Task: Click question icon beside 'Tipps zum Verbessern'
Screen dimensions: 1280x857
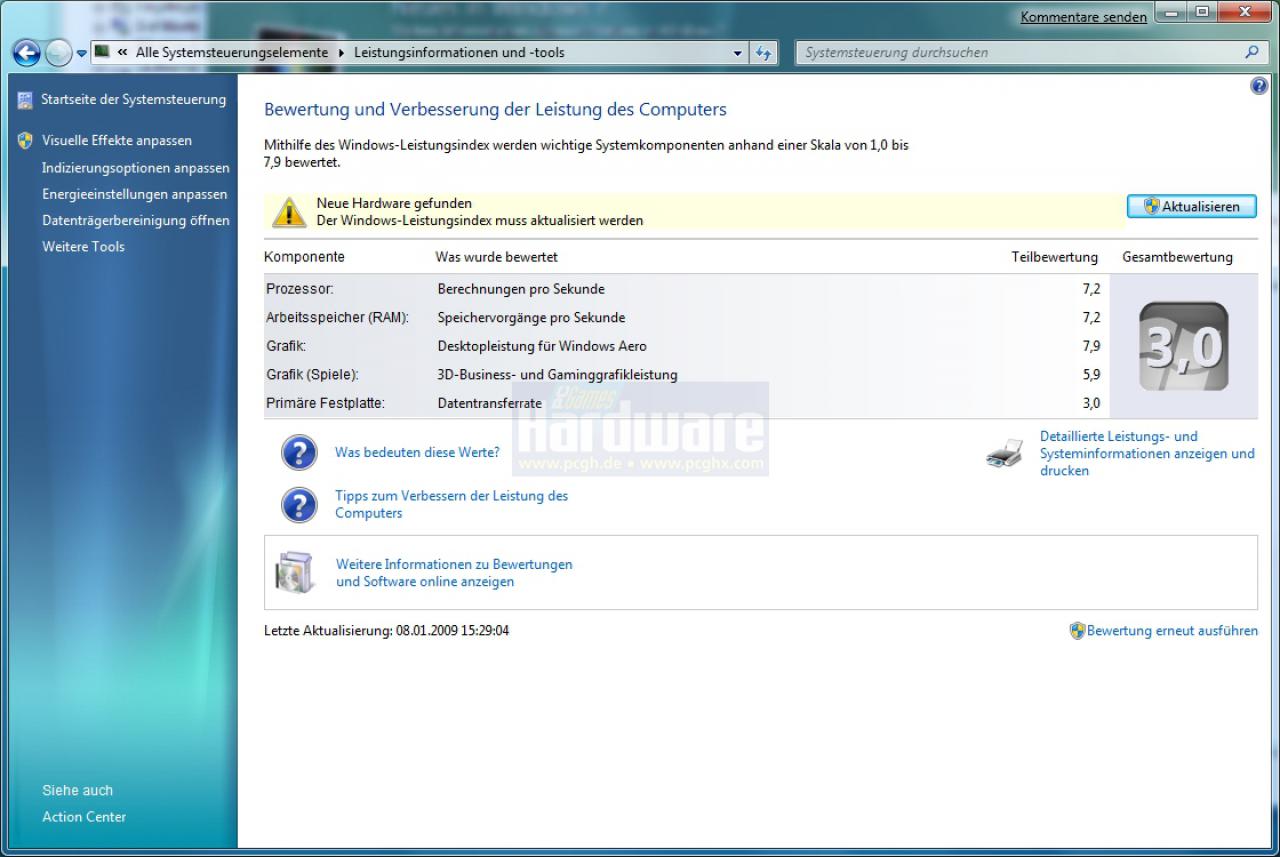Action: click(x=299, y=505)
